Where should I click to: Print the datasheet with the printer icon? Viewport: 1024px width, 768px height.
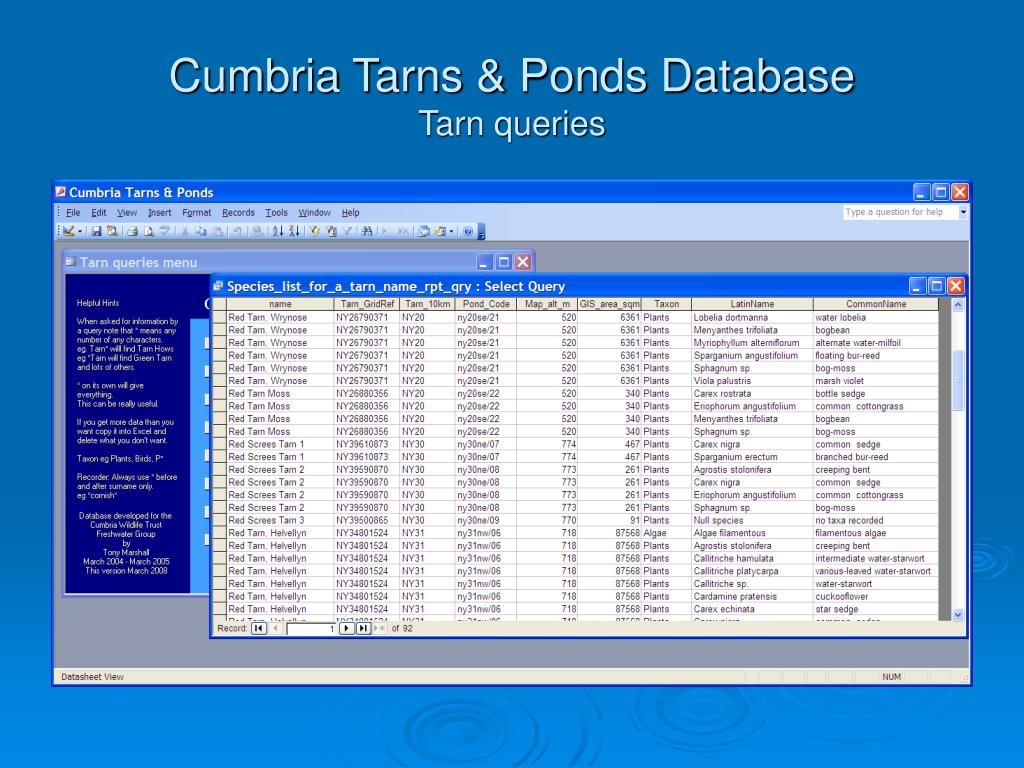133,231
